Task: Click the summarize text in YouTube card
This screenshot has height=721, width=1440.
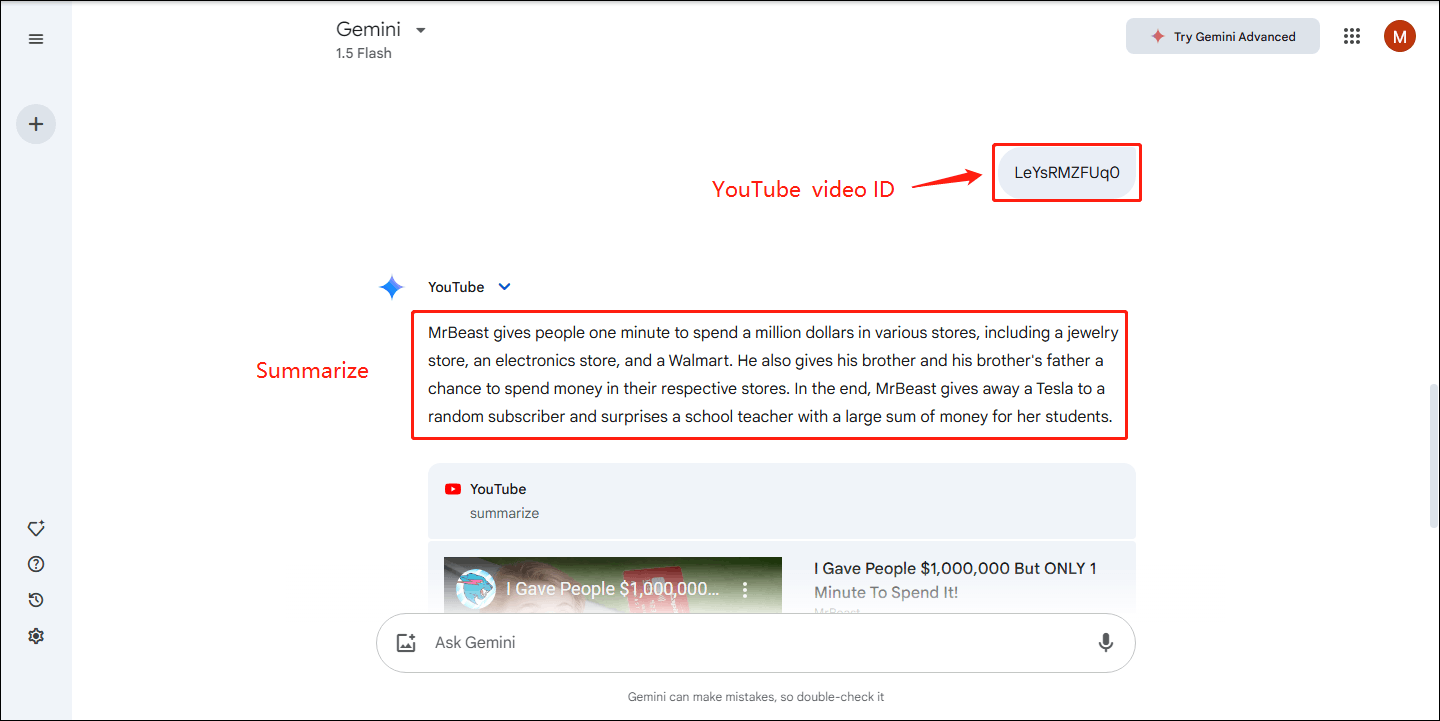Action: coord(504,513)
